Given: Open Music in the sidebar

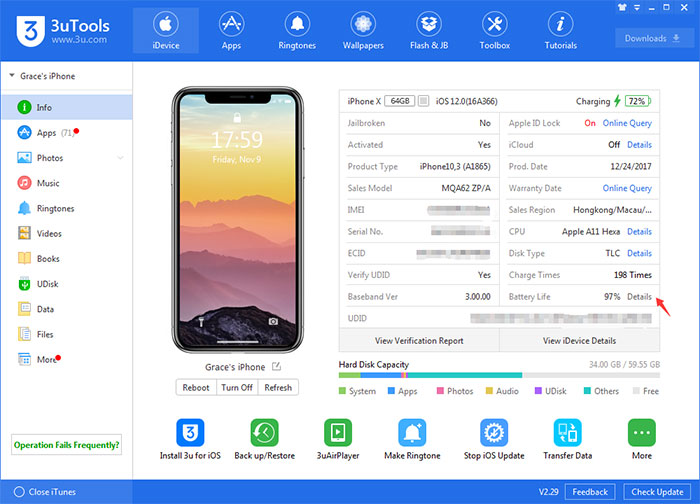Looking at the screenshot, I should [x=67, y=183].
